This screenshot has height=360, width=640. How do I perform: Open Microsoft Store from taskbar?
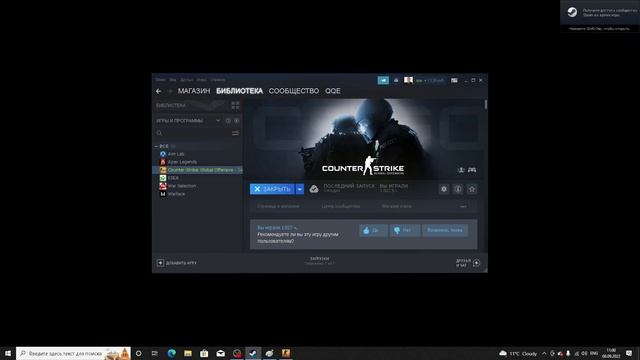(204, 353)
